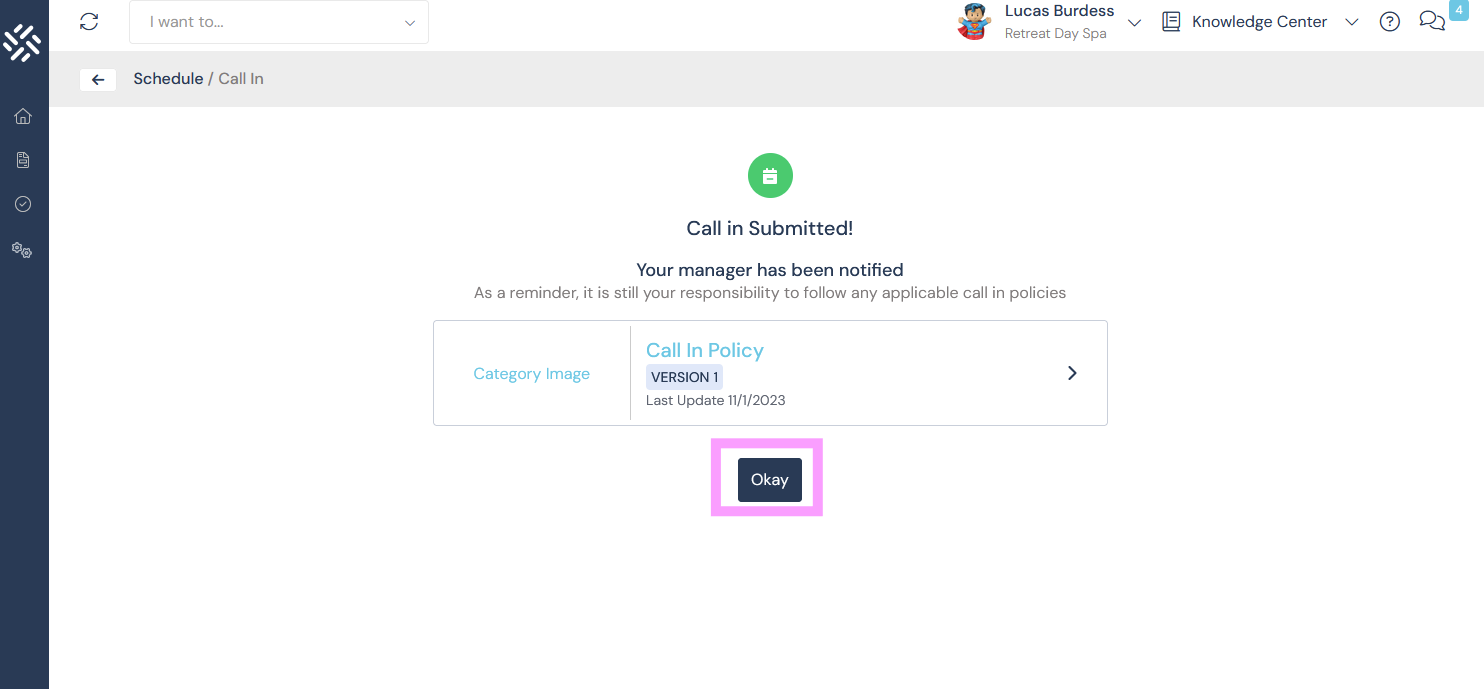Click the help question mark icon
1484x689 pixels.
pos(1389,22)
